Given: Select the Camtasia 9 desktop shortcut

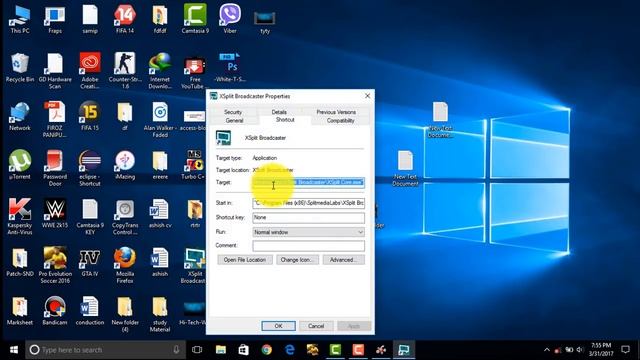Looking at the screenshot, I should click(195, 19).
